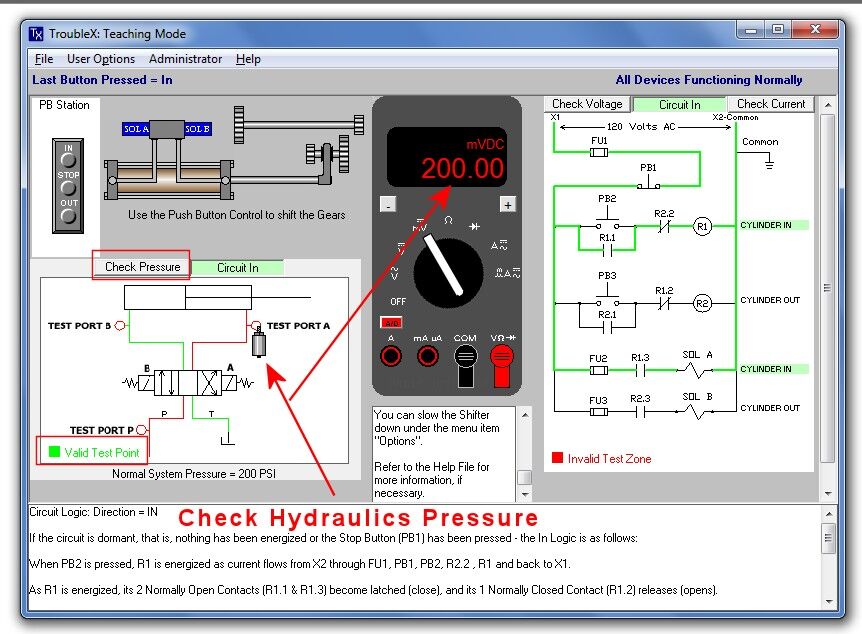Click fuse FU2 in ladder diagram
Screen dimensions: 862x634
pyautogui.click(x=599, y=370)
